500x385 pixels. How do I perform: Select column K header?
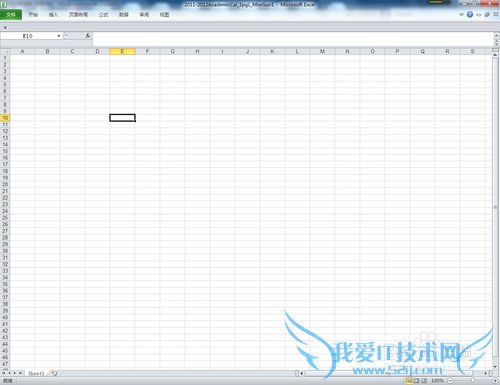(272, 51)
